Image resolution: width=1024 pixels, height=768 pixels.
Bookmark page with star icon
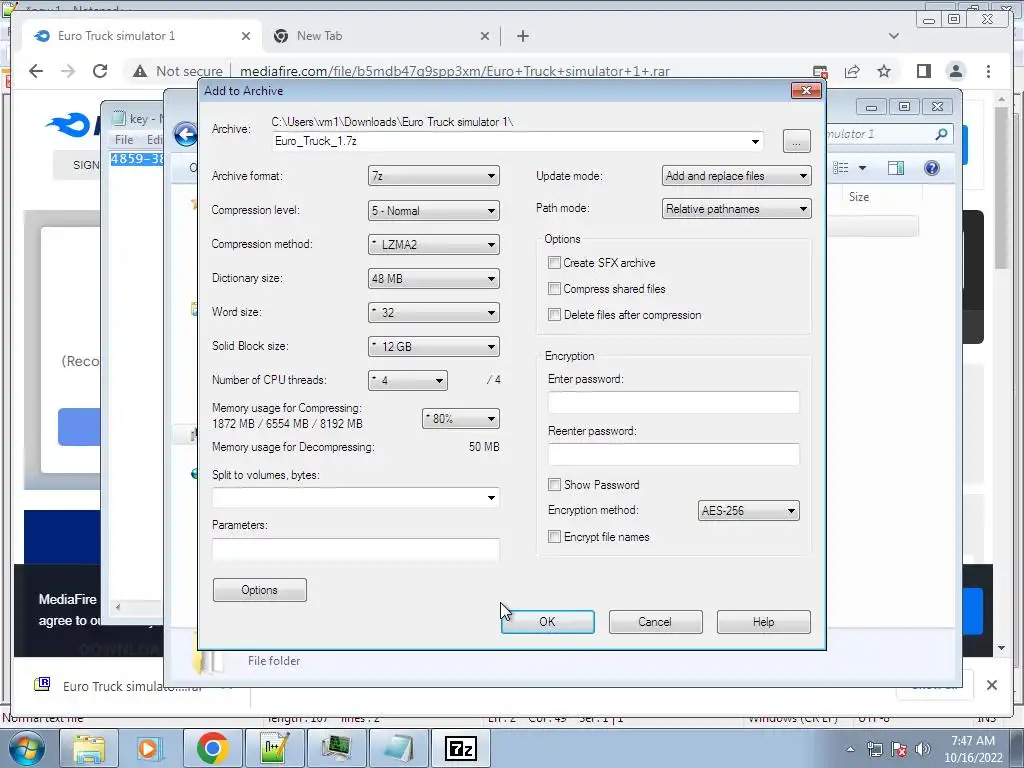pyautogui.click(x=884, y=71)
